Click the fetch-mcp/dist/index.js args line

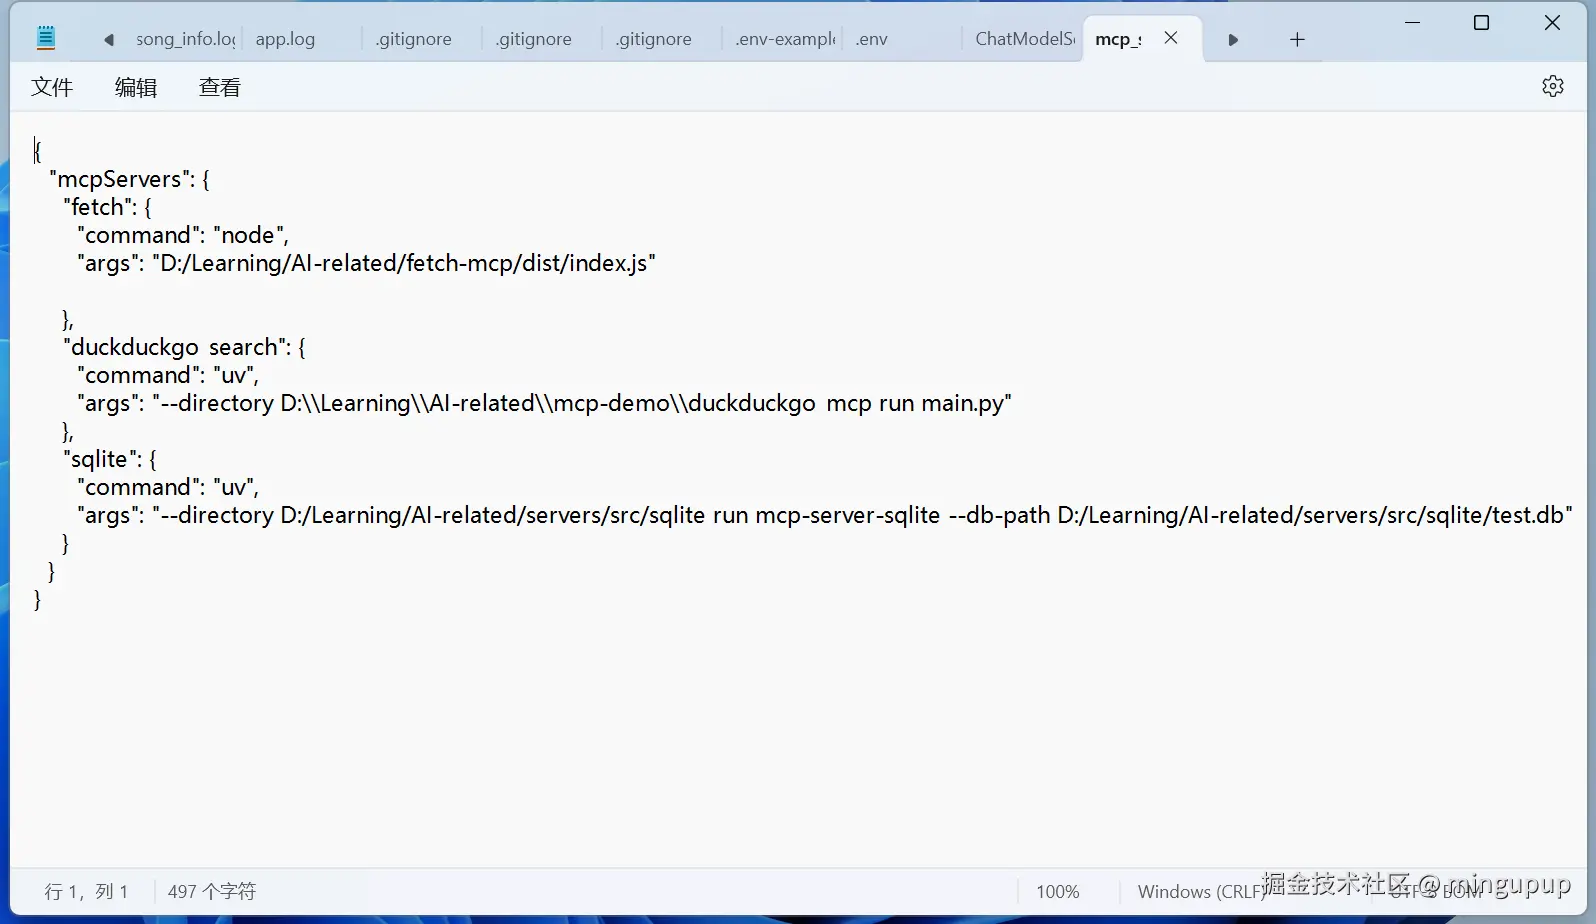point(366,263)
